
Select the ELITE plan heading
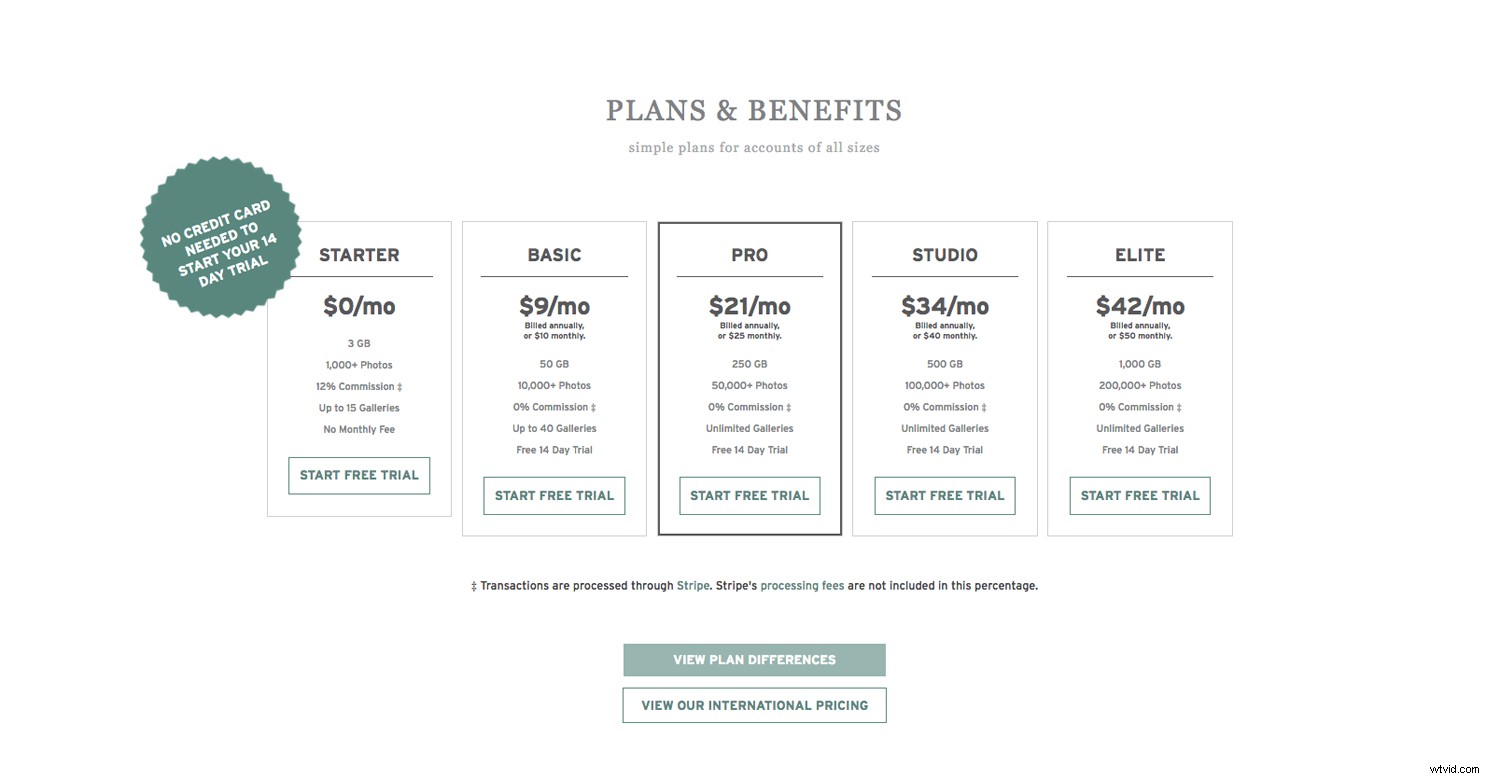coord(1139,255)
